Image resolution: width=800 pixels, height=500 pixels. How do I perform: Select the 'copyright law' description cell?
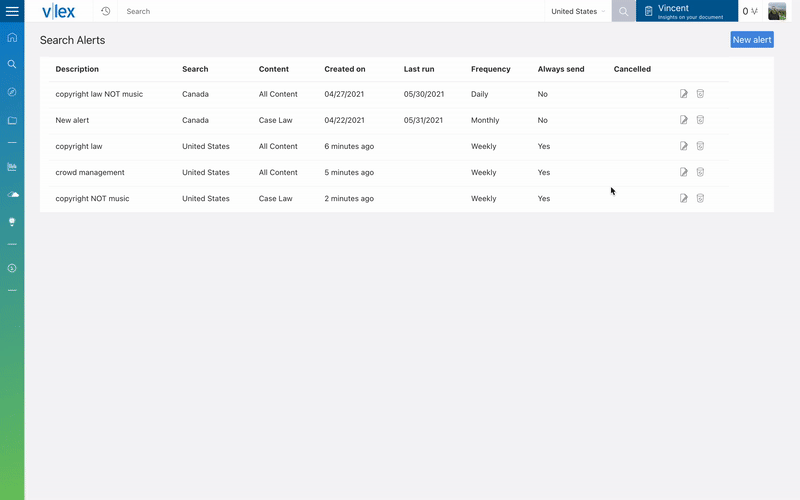(x=79, y=146)
